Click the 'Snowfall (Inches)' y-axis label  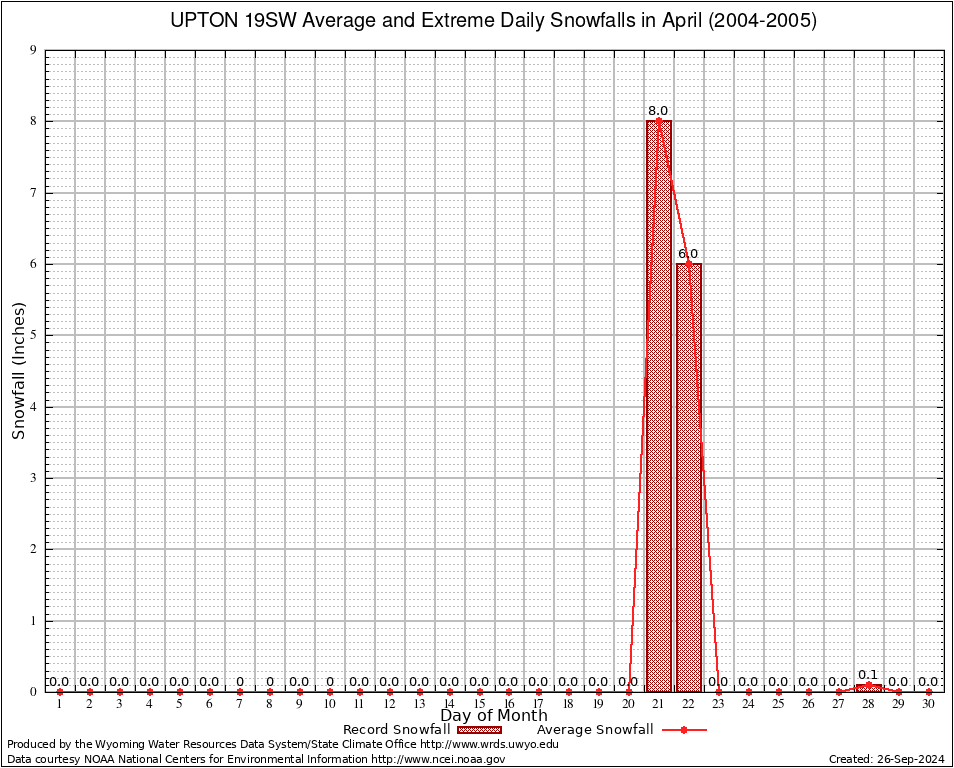18,370
